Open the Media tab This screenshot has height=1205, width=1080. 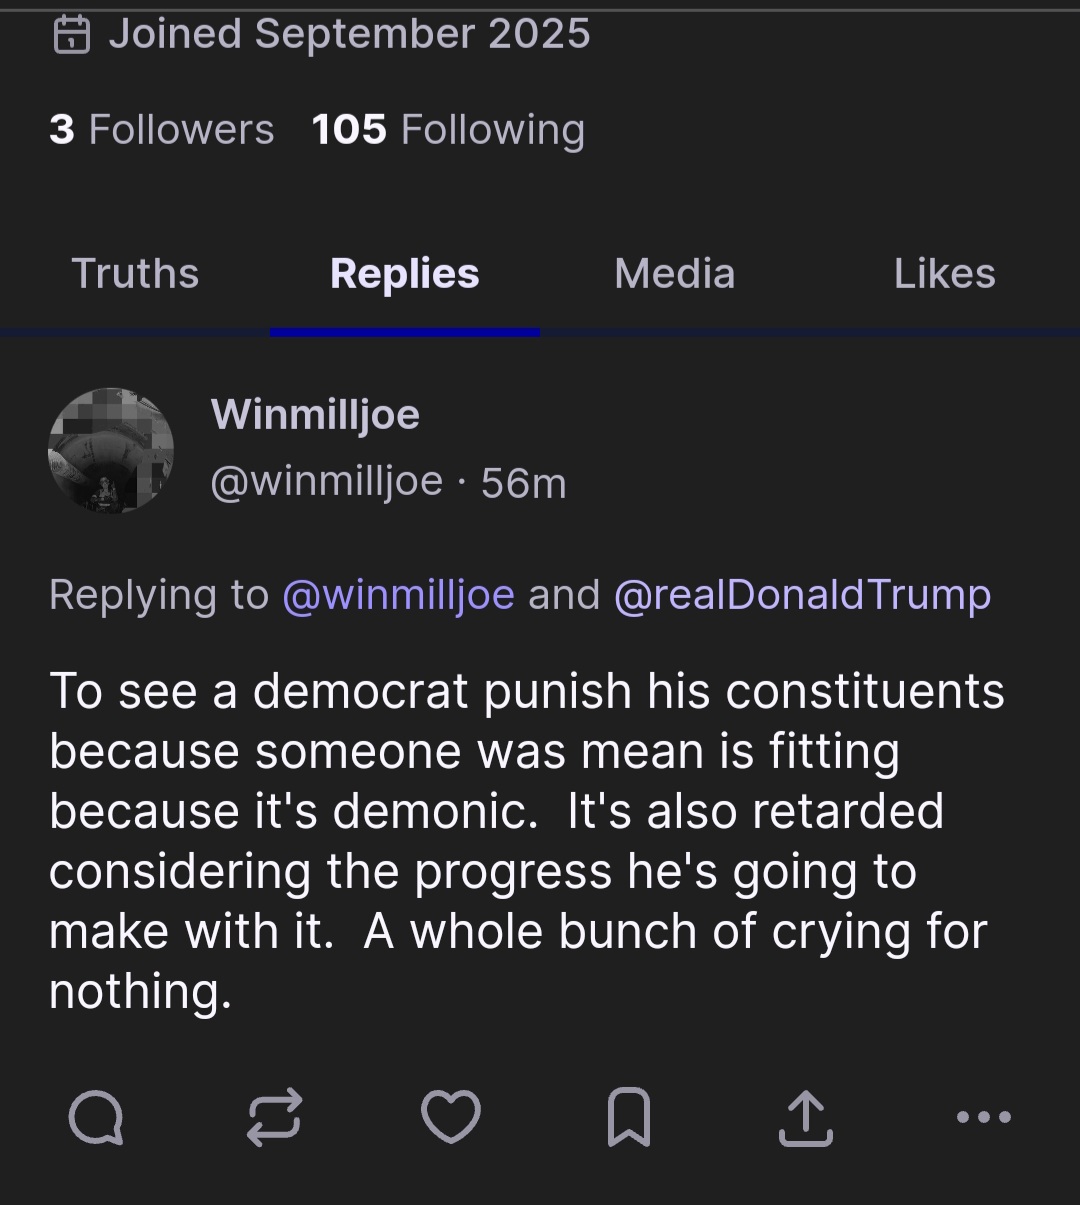674,274
